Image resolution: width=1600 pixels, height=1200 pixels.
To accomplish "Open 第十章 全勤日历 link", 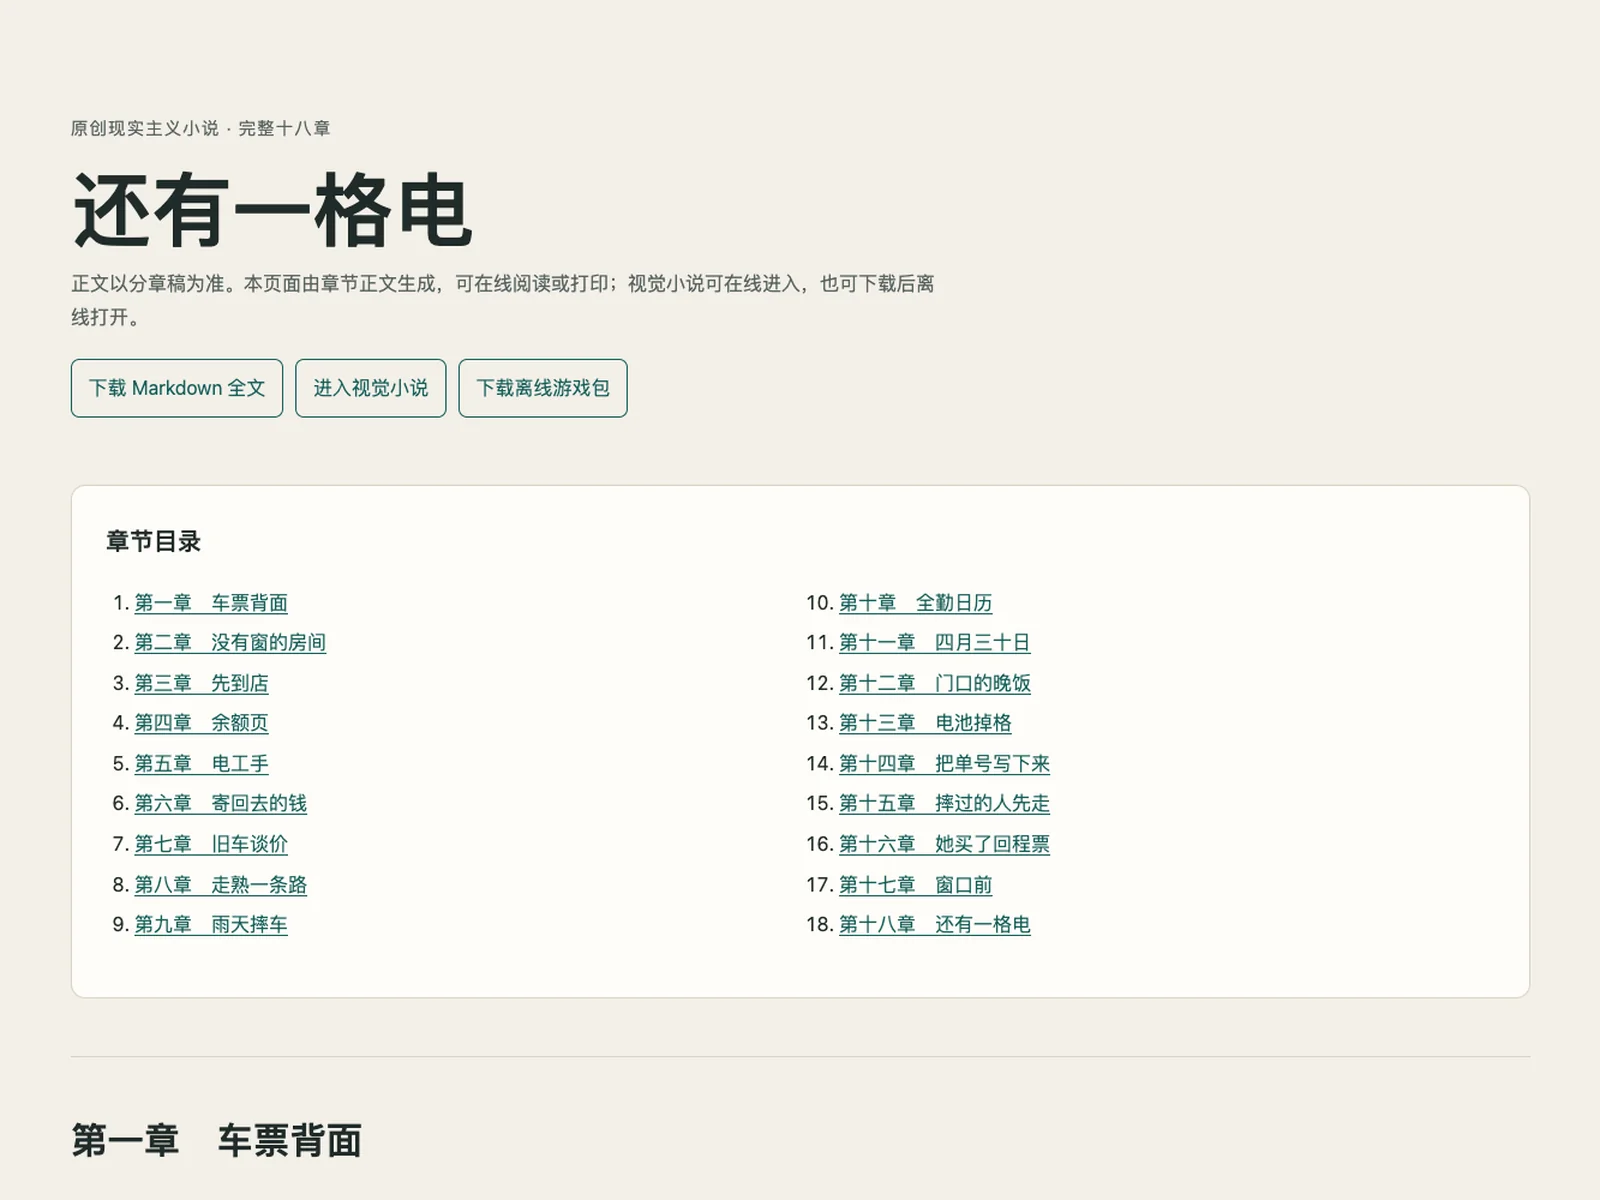I will pos(915,603).
